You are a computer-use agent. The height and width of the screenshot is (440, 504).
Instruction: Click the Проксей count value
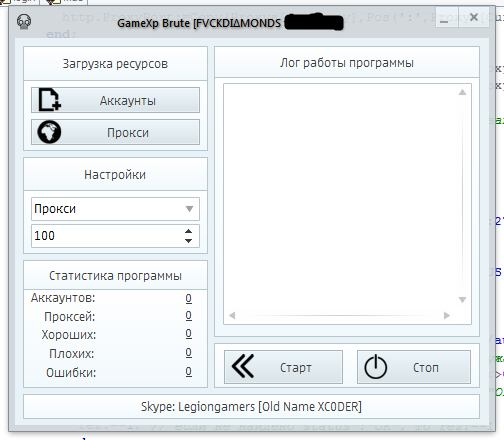coord(188,315)
